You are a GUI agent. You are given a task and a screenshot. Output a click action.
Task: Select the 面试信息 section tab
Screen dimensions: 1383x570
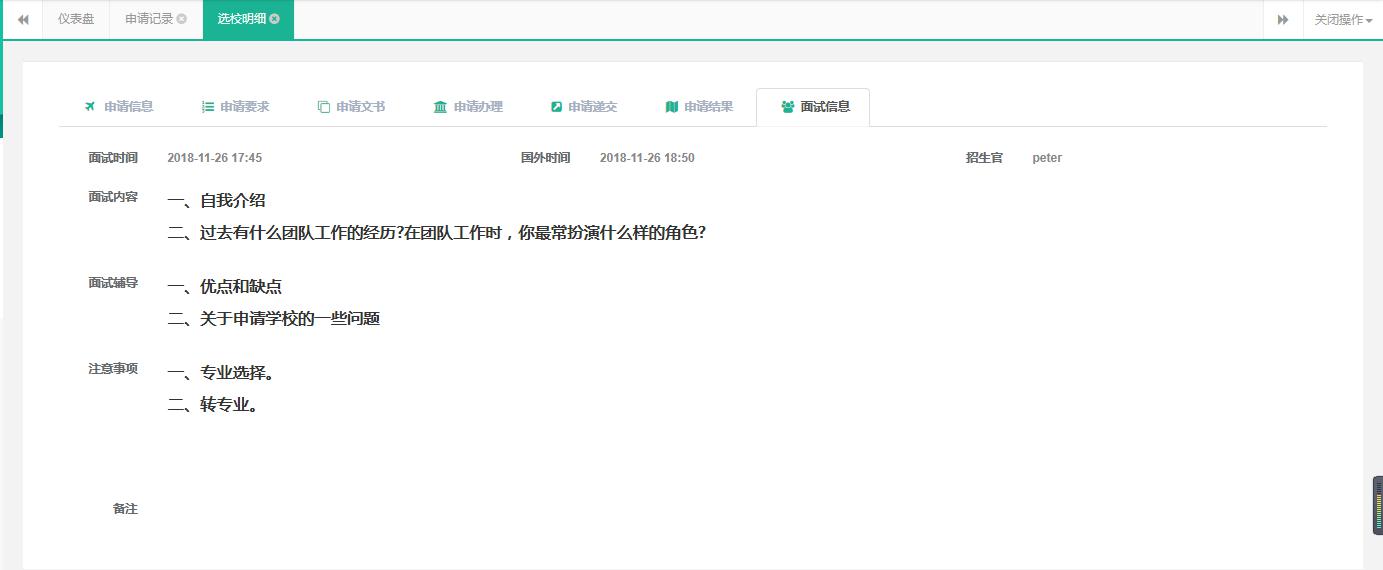point(813,107)
